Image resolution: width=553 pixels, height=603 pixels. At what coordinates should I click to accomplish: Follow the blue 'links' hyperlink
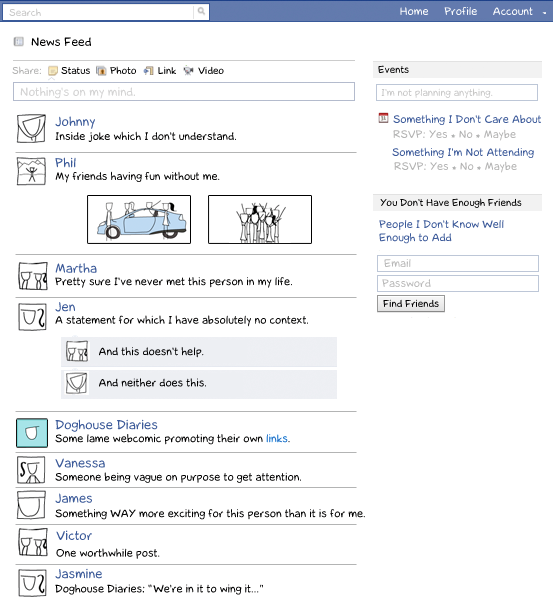click(277, 438)
